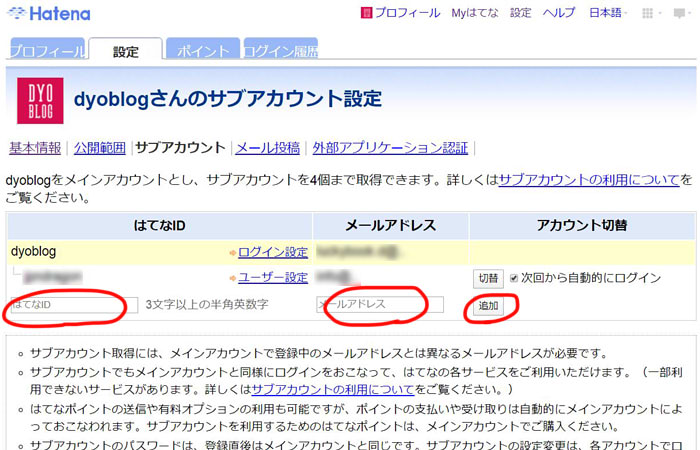Screen dimensions: 700x450
Task: Click the サブアカウント current section label
Action: [x=180, y=148]
